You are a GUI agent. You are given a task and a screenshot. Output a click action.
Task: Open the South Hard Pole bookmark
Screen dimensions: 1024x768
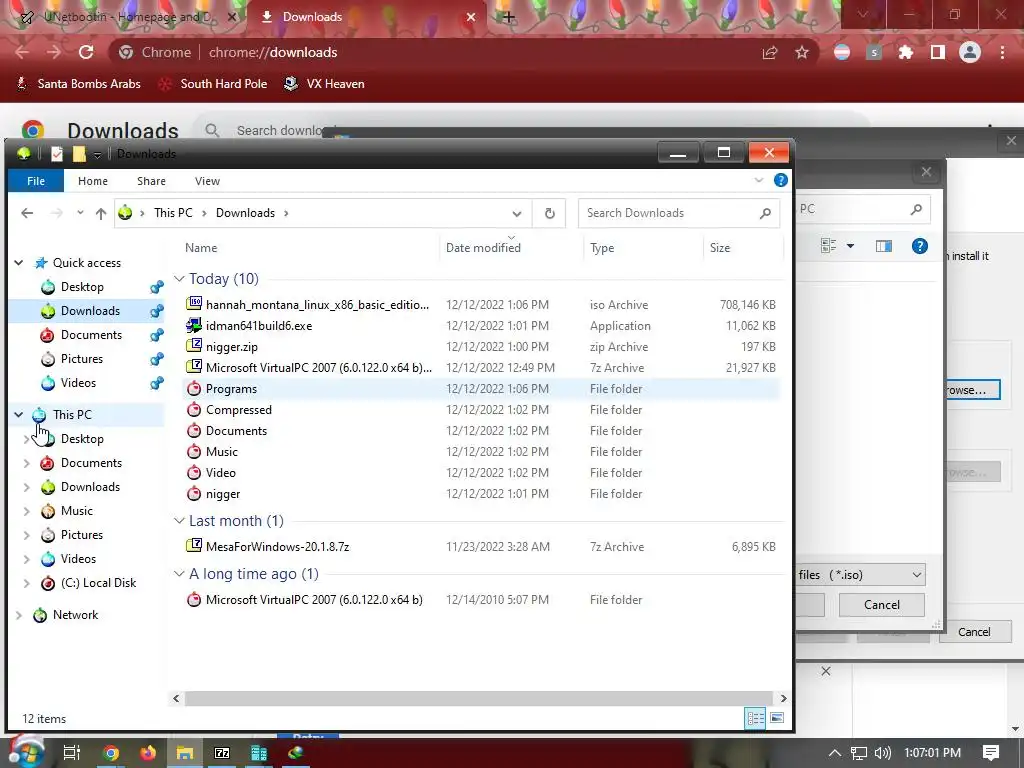coord(213,84)
